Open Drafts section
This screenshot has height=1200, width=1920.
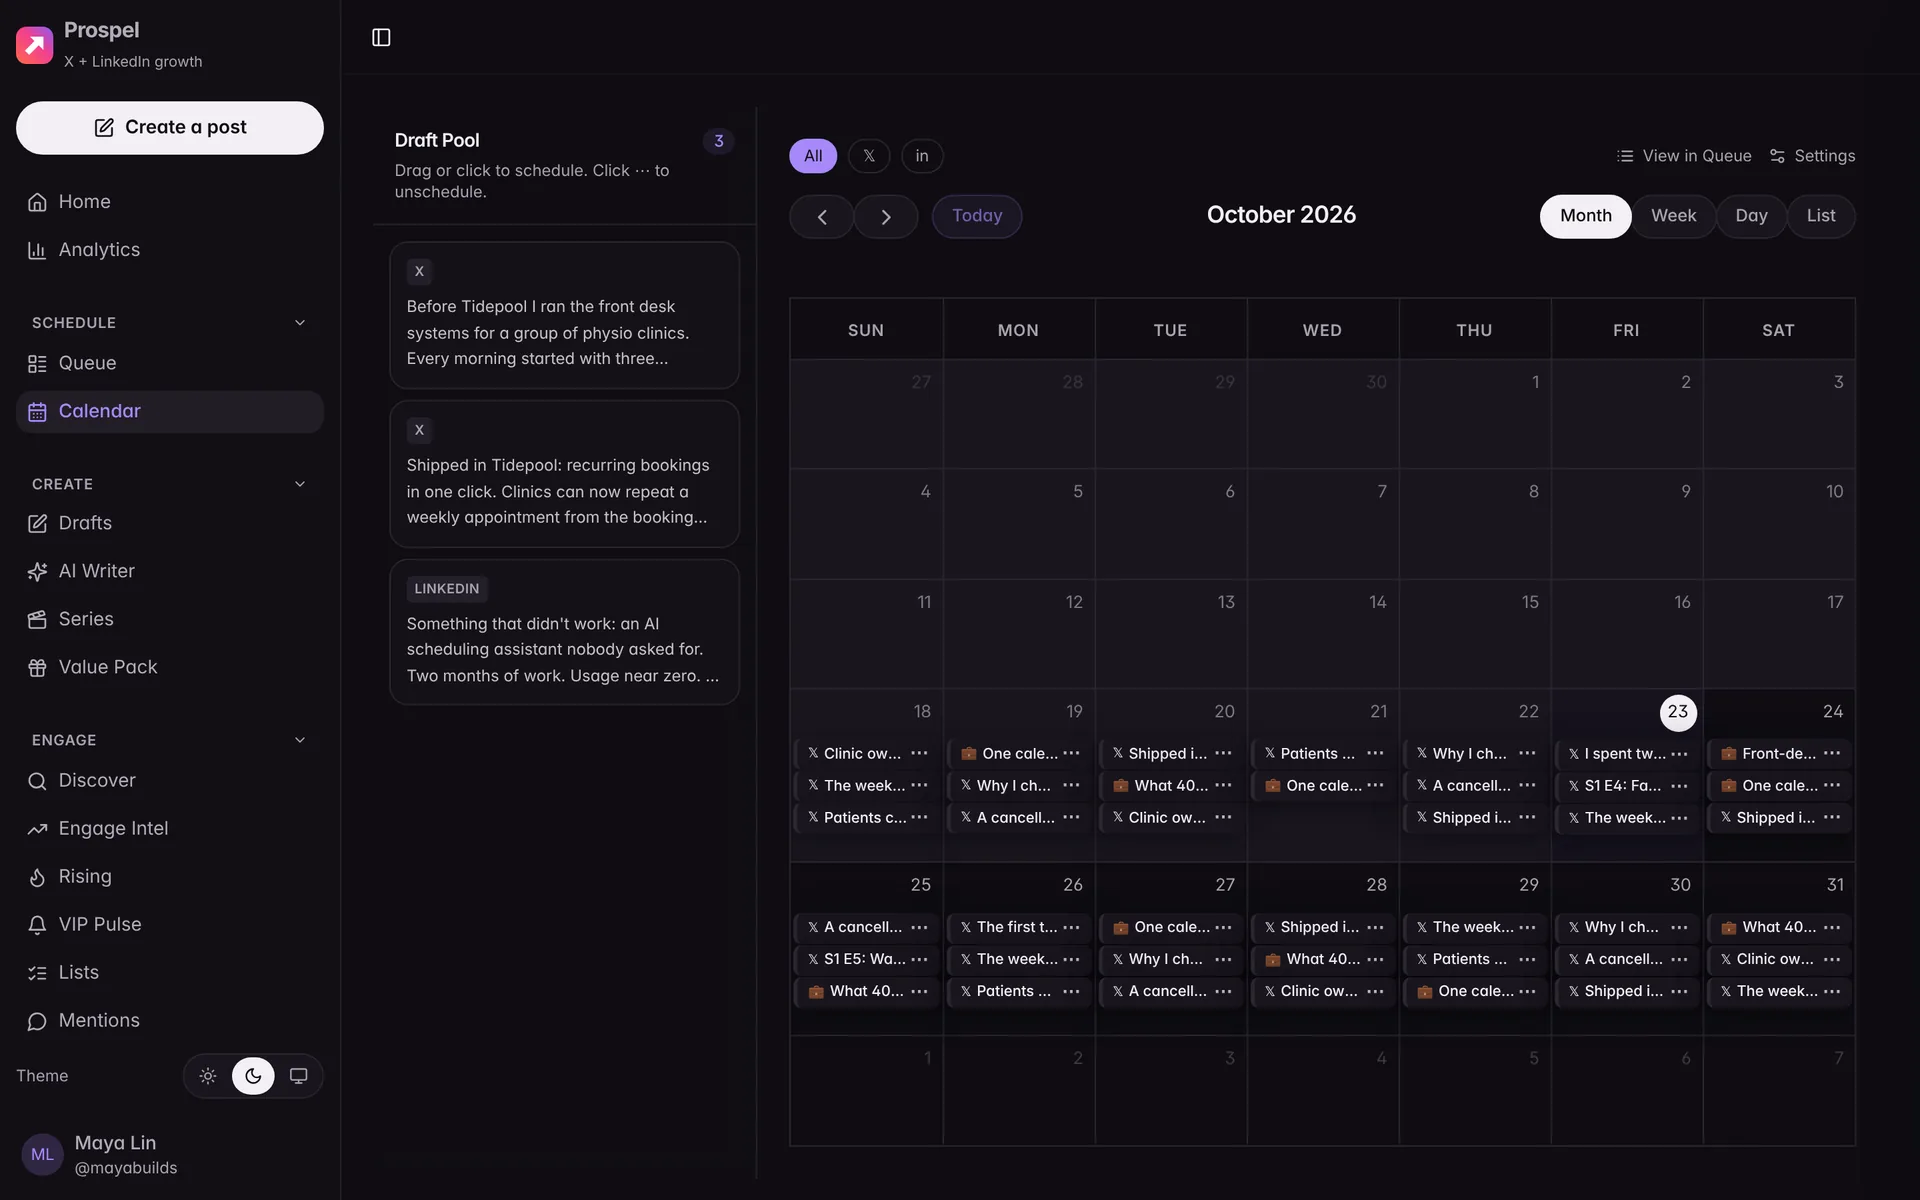(x=170, y=523)
